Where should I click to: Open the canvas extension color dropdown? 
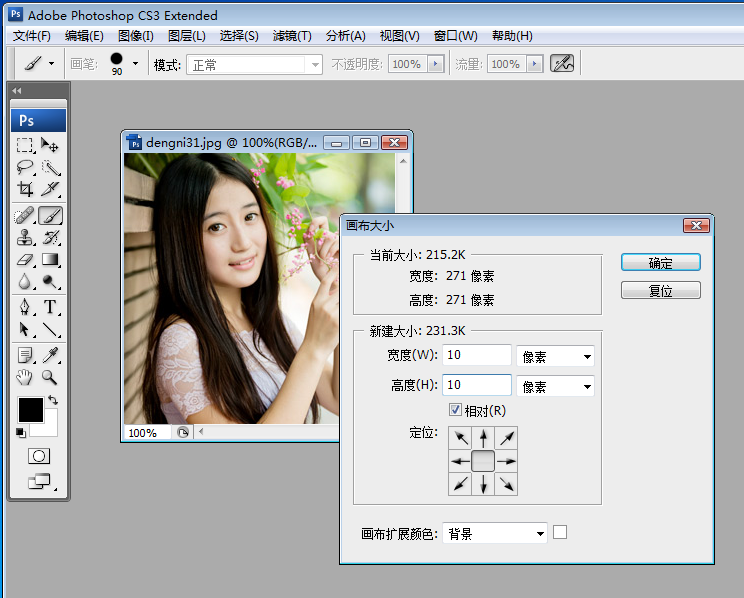click(x=494, y=534)
